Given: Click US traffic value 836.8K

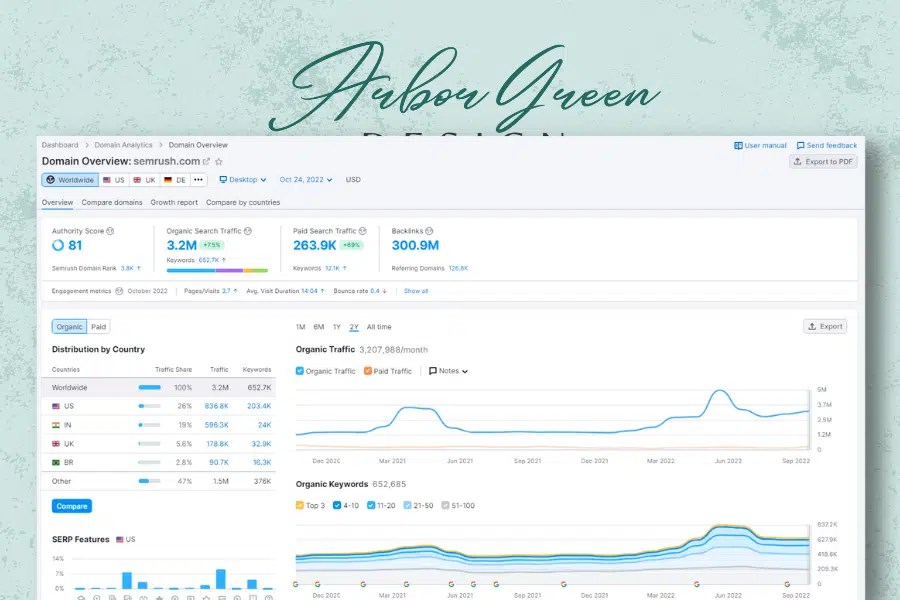Looking at the screenshot, I should [x=216, y=406].
